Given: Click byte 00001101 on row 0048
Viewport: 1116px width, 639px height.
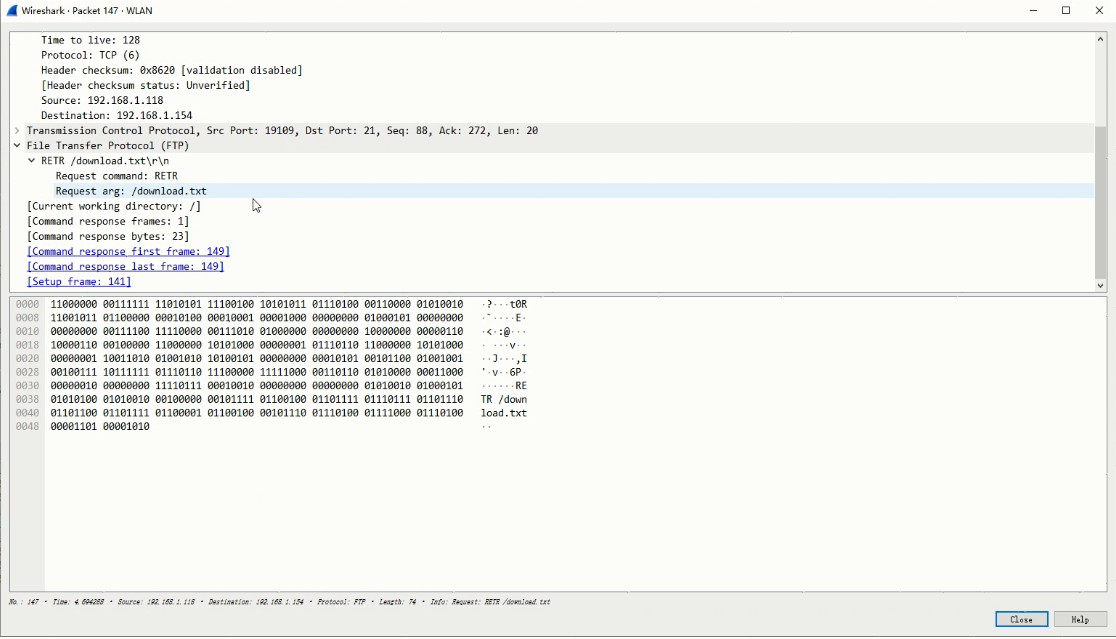Looking at the screenshot, I should coord(74,426).
